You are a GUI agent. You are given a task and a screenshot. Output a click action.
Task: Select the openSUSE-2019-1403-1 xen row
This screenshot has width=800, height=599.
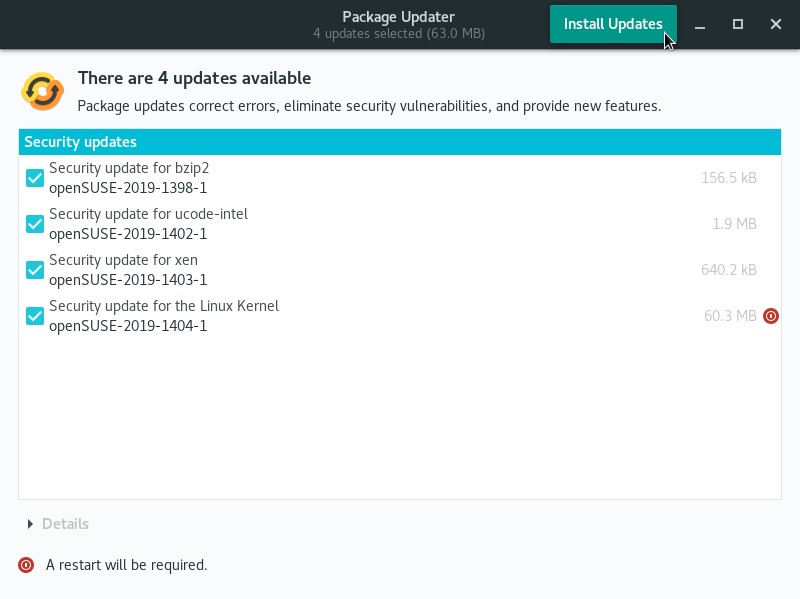click(399, 270)
